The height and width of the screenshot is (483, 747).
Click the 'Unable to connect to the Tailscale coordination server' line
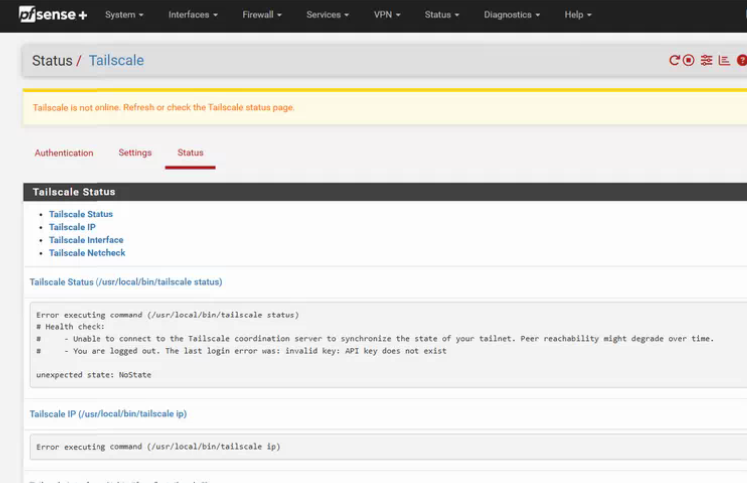point(375,339)
